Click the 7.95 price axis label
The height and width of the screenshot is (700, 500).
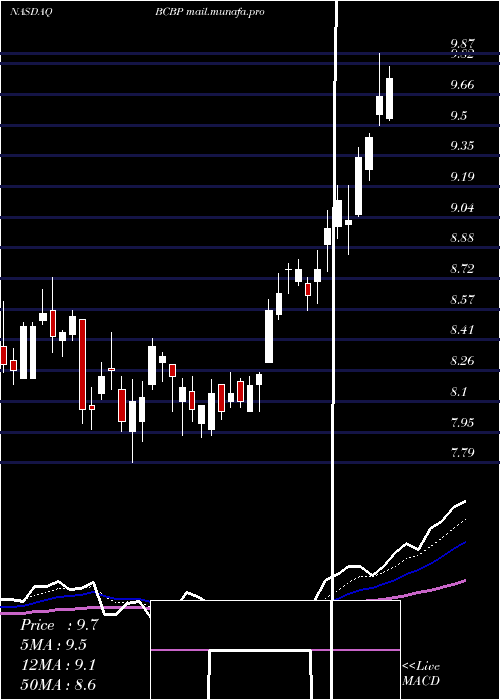tap(462, 422)
